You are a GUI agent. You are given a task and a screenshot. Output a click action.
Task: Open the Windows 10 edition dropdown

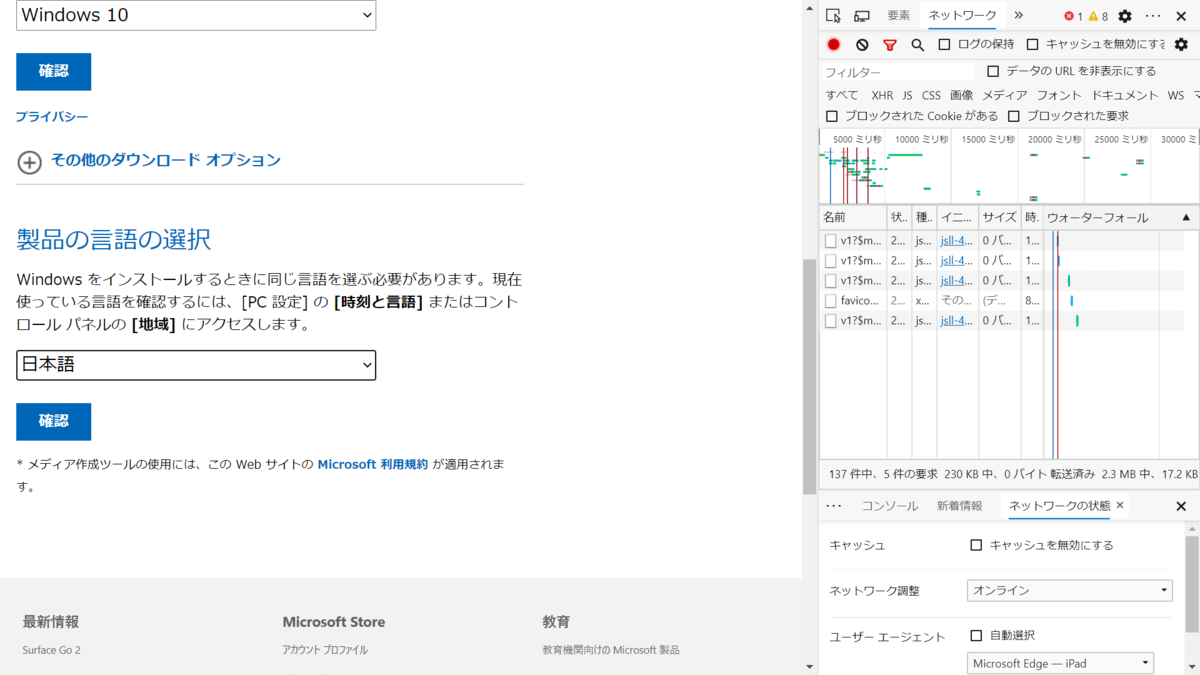(x=196, y=15)
